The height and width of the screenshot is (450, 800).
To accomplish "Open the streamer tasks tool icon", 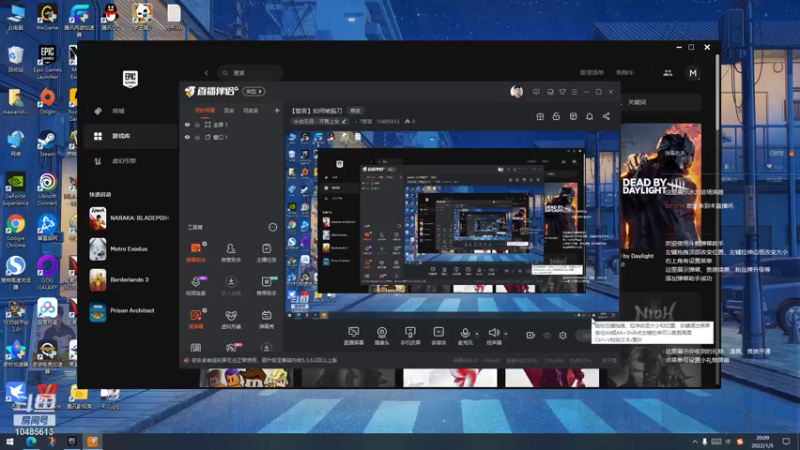I will (266, 252).
